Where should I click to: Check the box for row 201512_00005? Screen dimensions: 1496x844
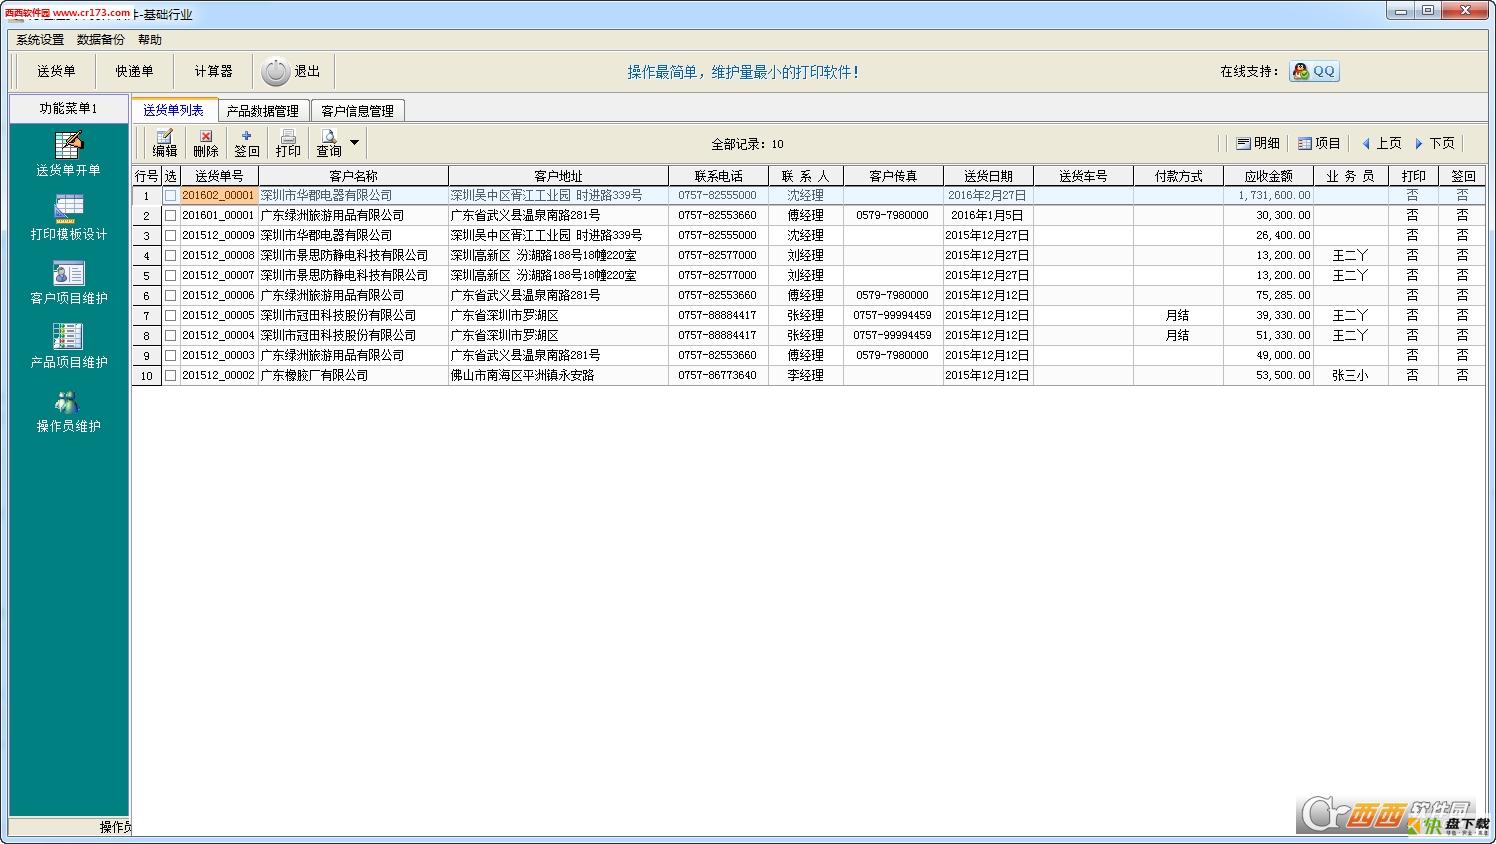point(170,316)
